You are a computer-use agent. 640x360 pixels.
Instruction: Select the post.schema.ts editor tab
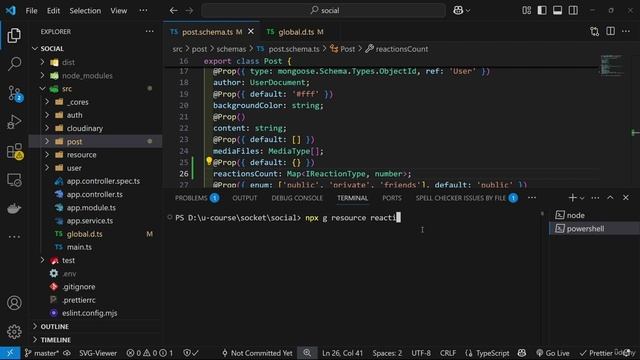(x=211, y=32)
